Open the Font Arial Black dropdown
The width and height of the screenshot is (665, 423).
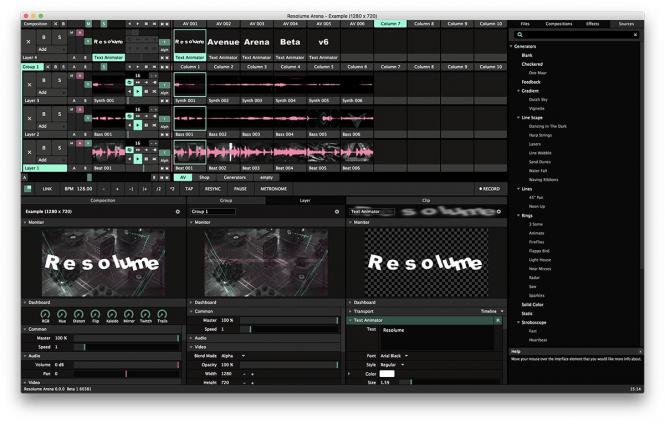click(394, 356)
